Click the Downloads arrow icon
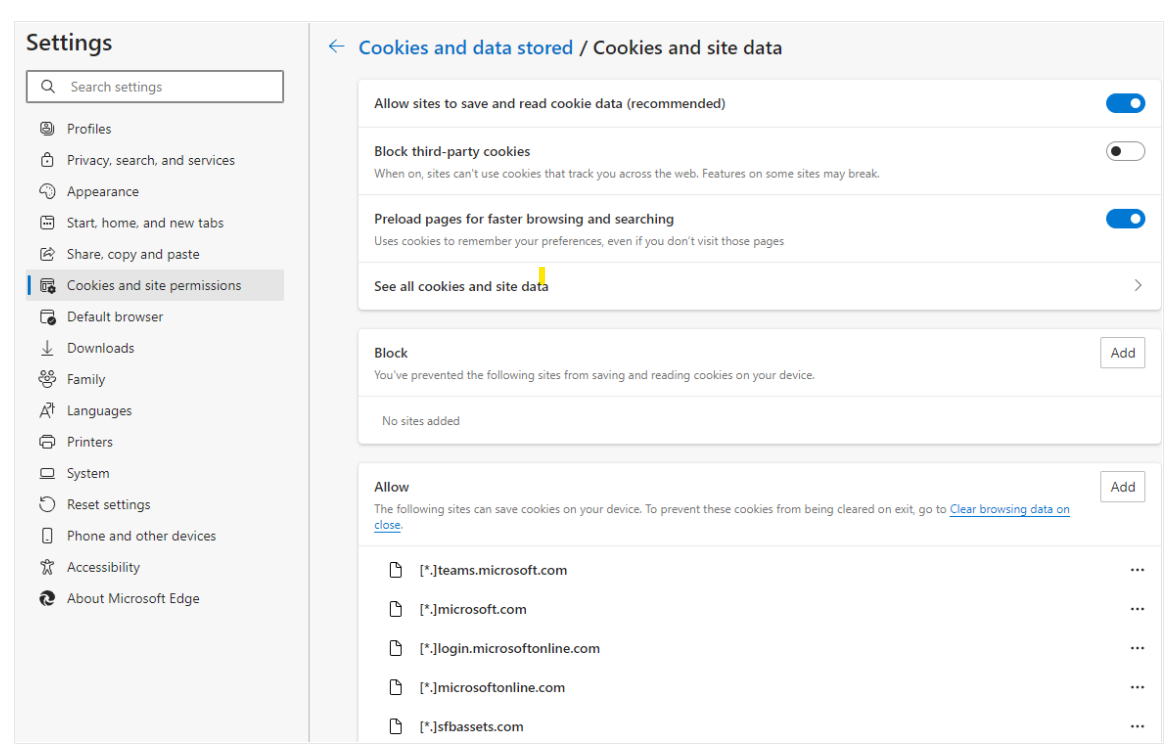Screen dimensions: 1171x748 coord(47,348)
